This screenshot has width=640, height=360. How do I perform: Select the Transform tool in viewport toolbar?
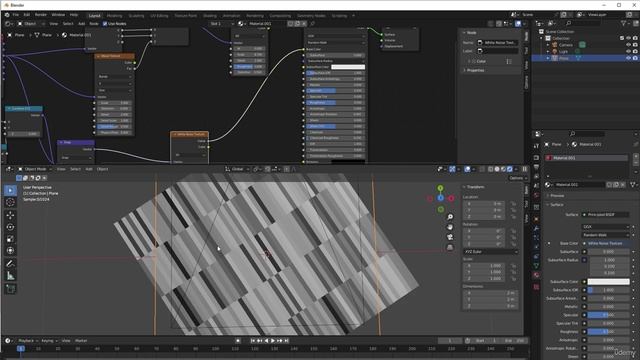10,251
